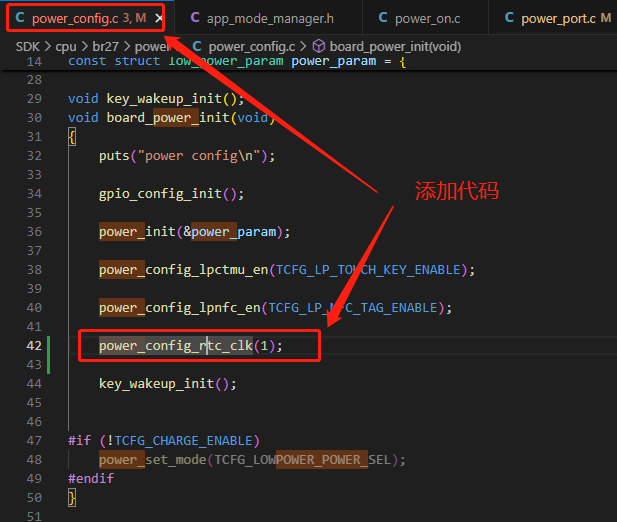Image resolution: width=617 pixels, height=522 pixels.
Task: Click line number 42 in the gutter
Action: [x=34, y=346]
